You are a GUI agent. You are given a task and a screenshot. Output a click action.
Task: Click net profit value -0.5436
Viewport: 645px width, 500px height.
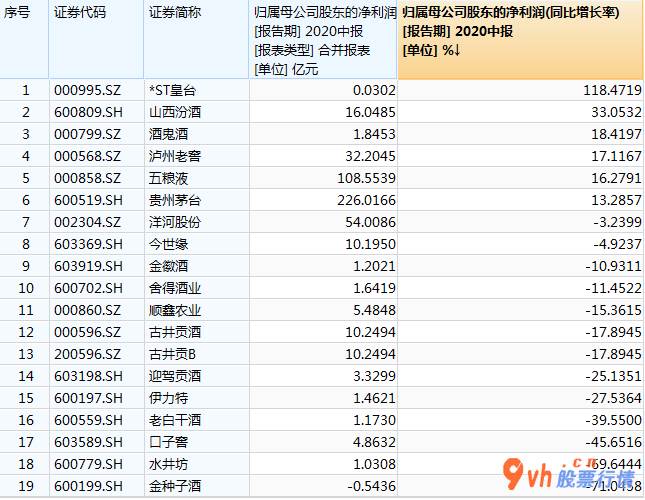(x=371, y=487)
